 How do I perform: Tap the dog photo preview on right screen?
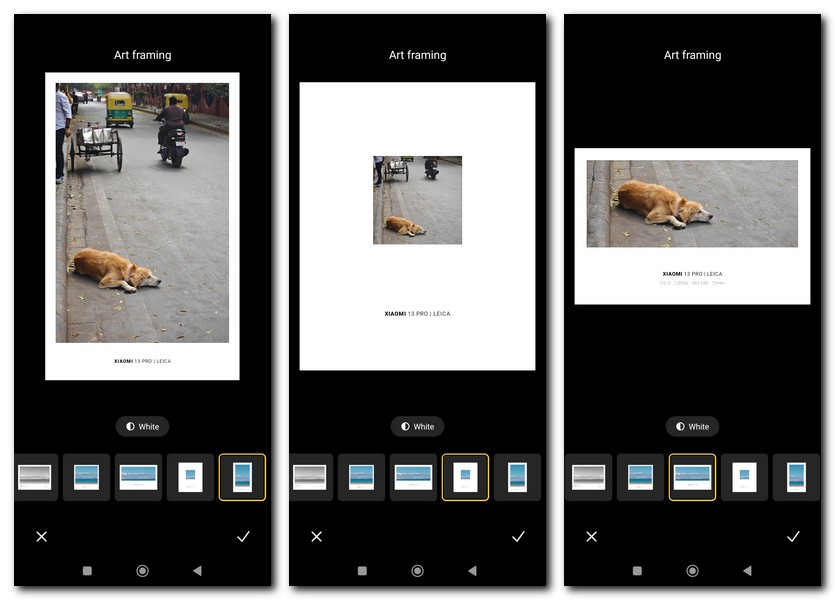[x=692, y=204]
